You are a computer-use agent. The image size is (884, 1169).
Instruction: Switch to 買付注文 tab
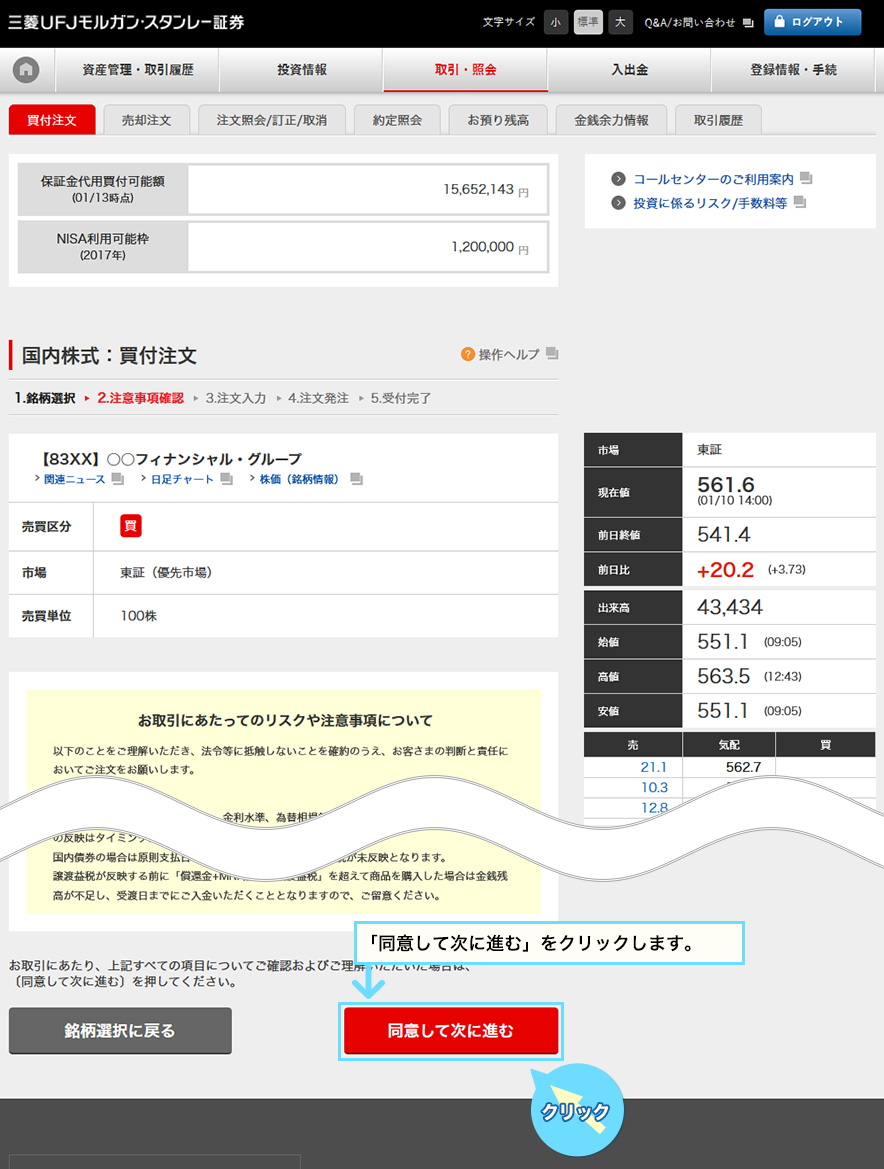[52, 120]
